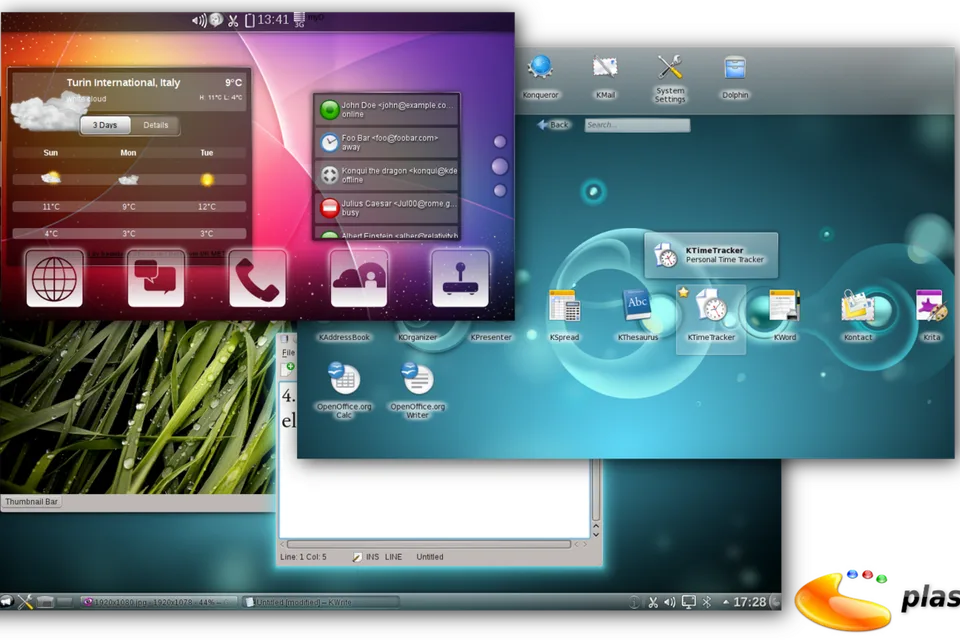This screenshot has width=960, height=640.
Task: Click system tray Klipper scissors icon
Action: point(653,603)
